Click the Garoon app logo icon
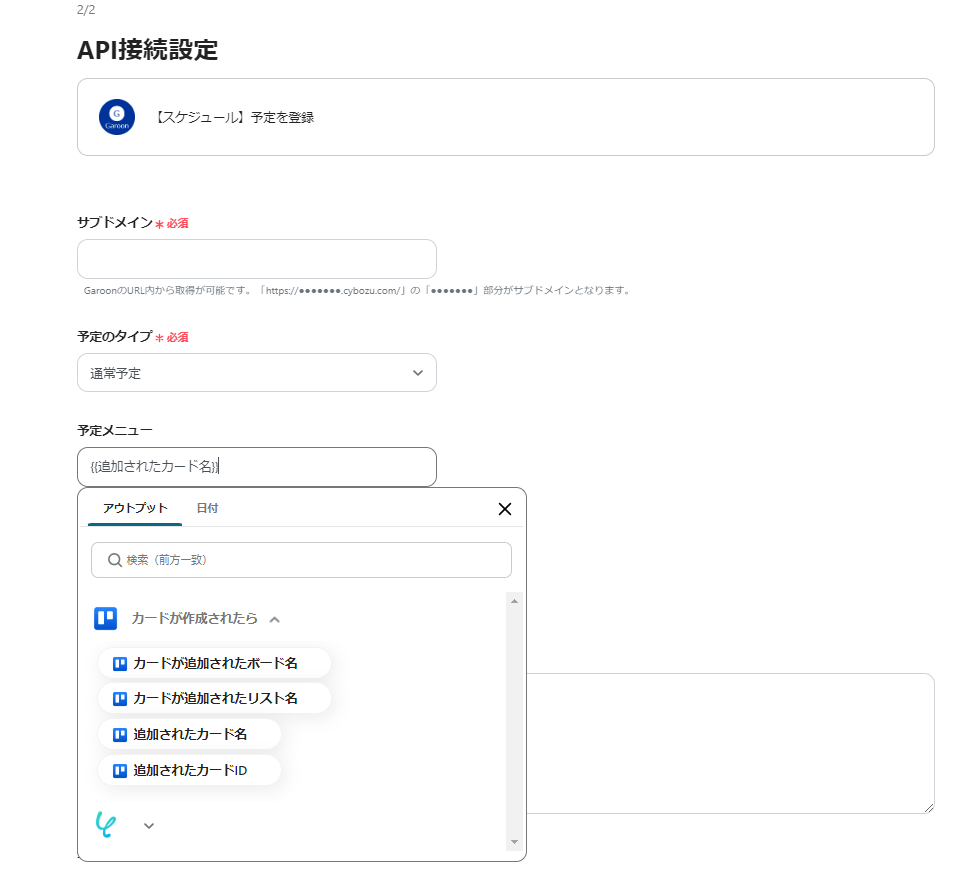Viewport: 967px width, 869px height. pyautogui.click(x=117, y=117)
